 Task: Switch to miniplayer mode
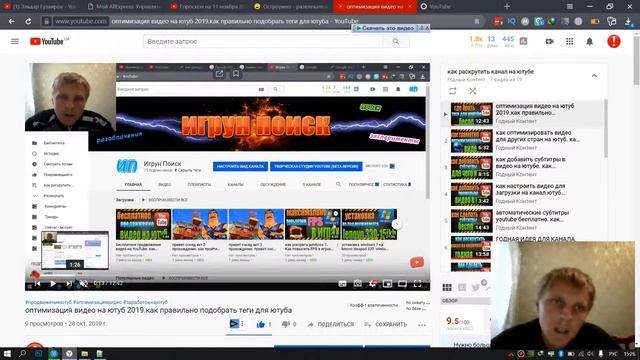(387, 283)
